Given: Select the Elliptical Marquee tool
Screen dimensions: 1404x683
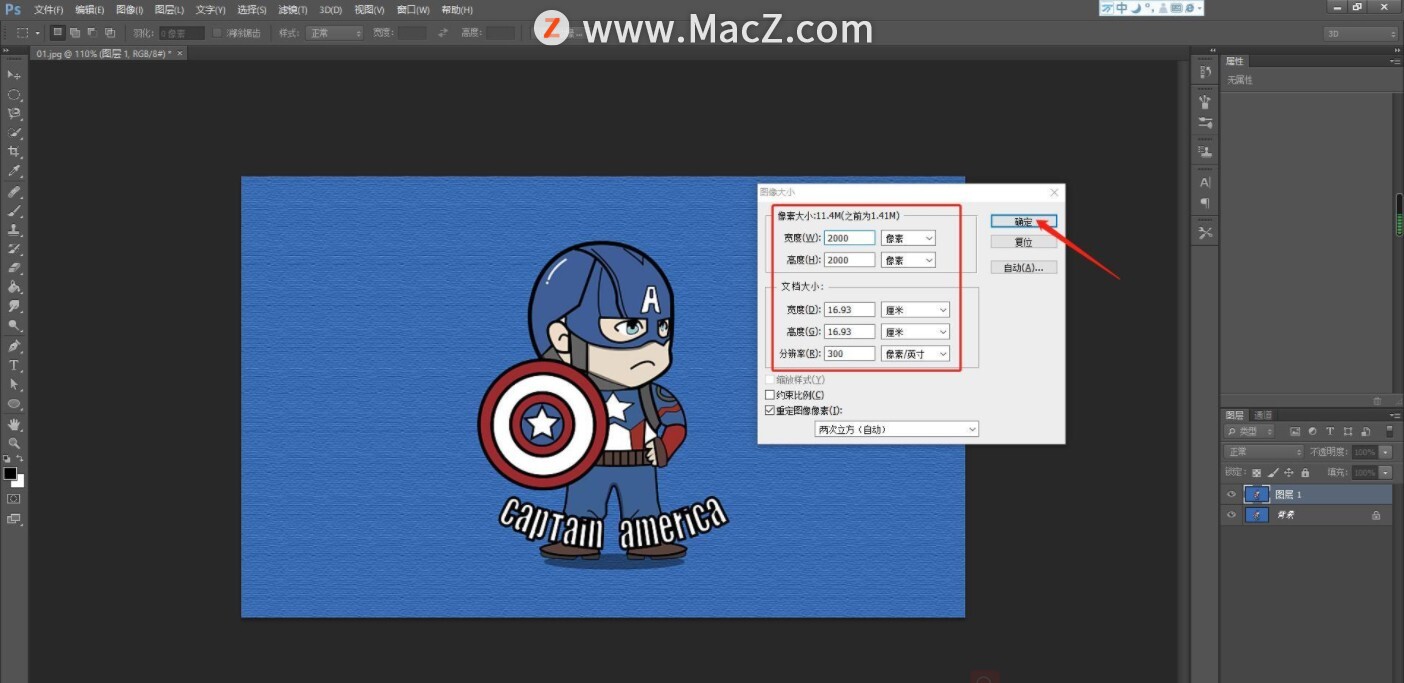Looking at the screenshot, I should [x=14, y=95].
